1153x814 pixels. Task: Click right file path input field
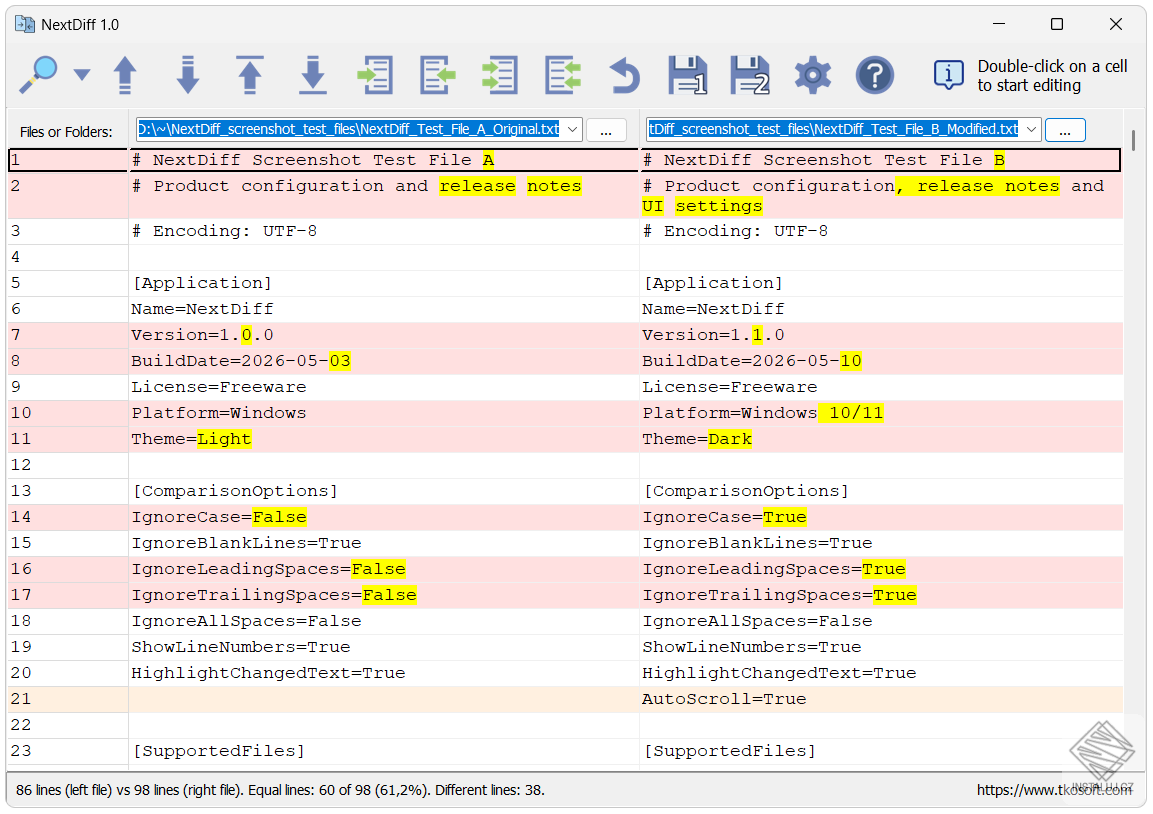point(834,129)
